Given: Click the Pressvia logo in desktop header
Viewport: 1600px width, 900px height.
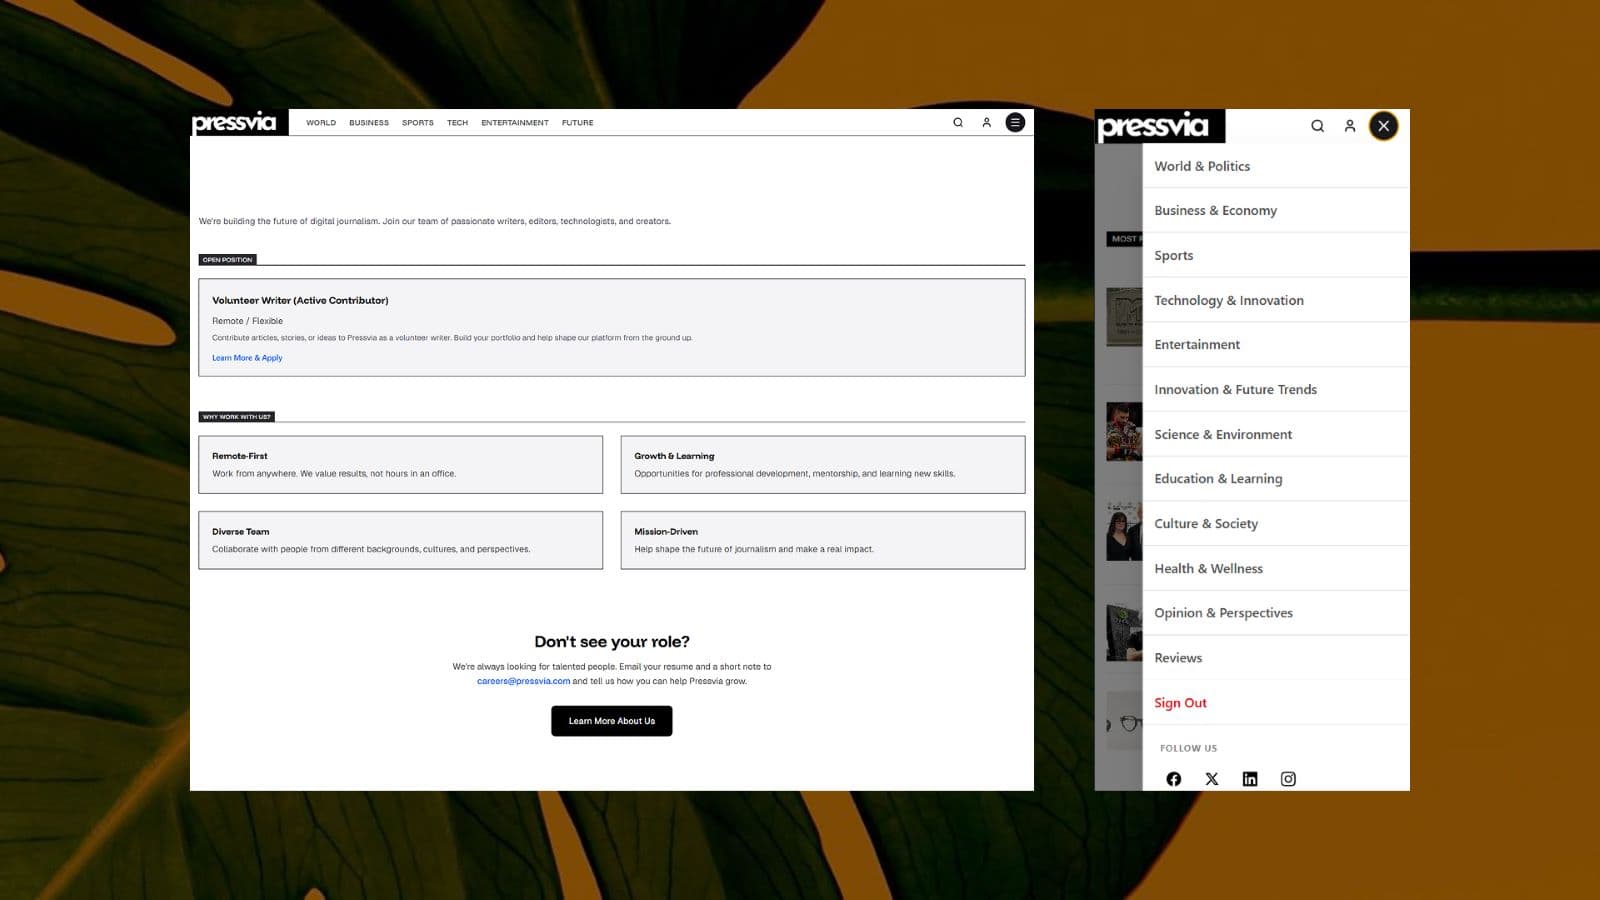Looking at the screenshot, I should [x=234, y=123].
